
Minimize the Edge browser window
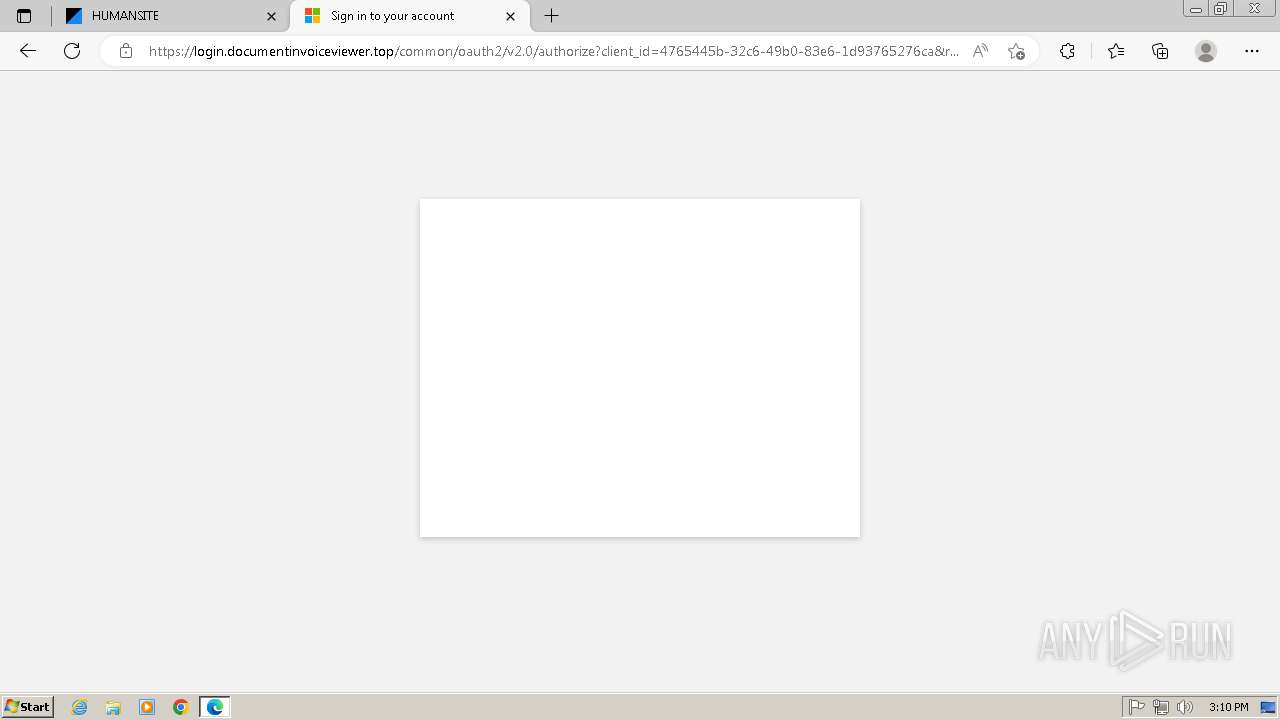tap(1196, 9)
